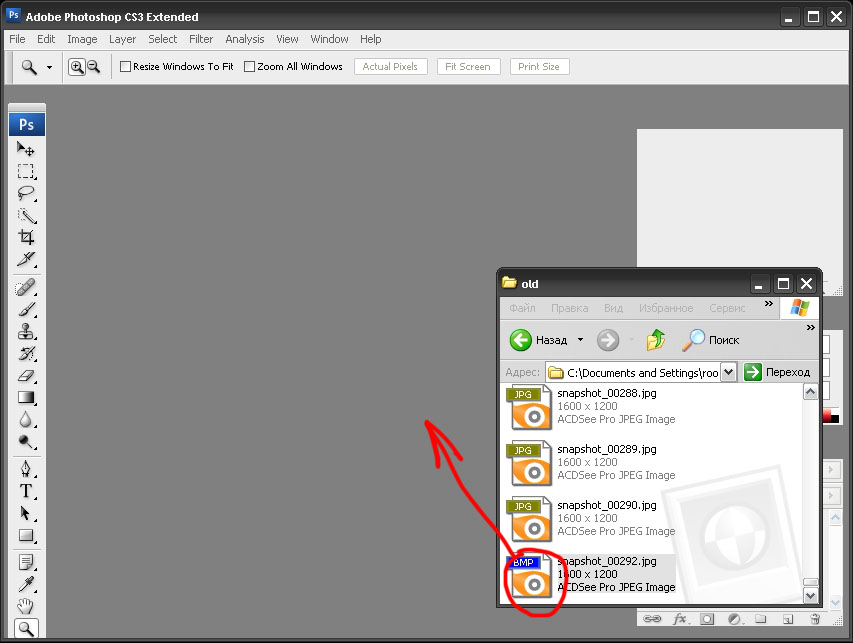Select the Rectangular Marquee tool
Screen dimensions: 853x643
point(26,171)
